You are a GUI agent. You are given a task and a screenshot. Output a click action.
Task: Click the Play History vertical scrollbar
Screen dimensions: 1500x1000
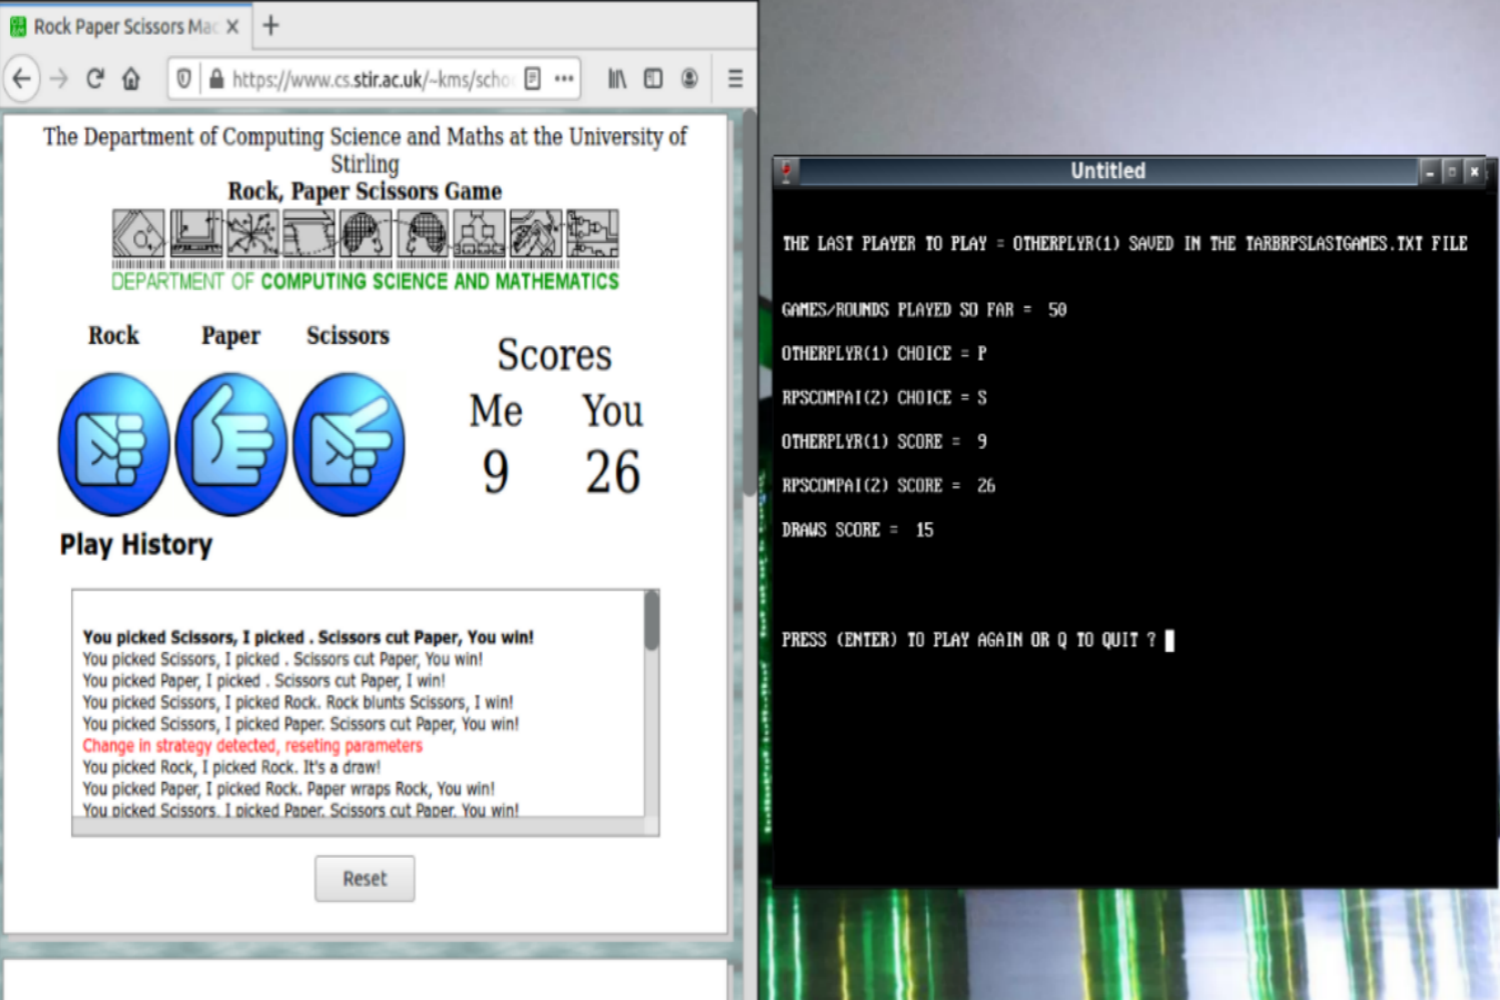pyautogui.click(x=652, y=703)
